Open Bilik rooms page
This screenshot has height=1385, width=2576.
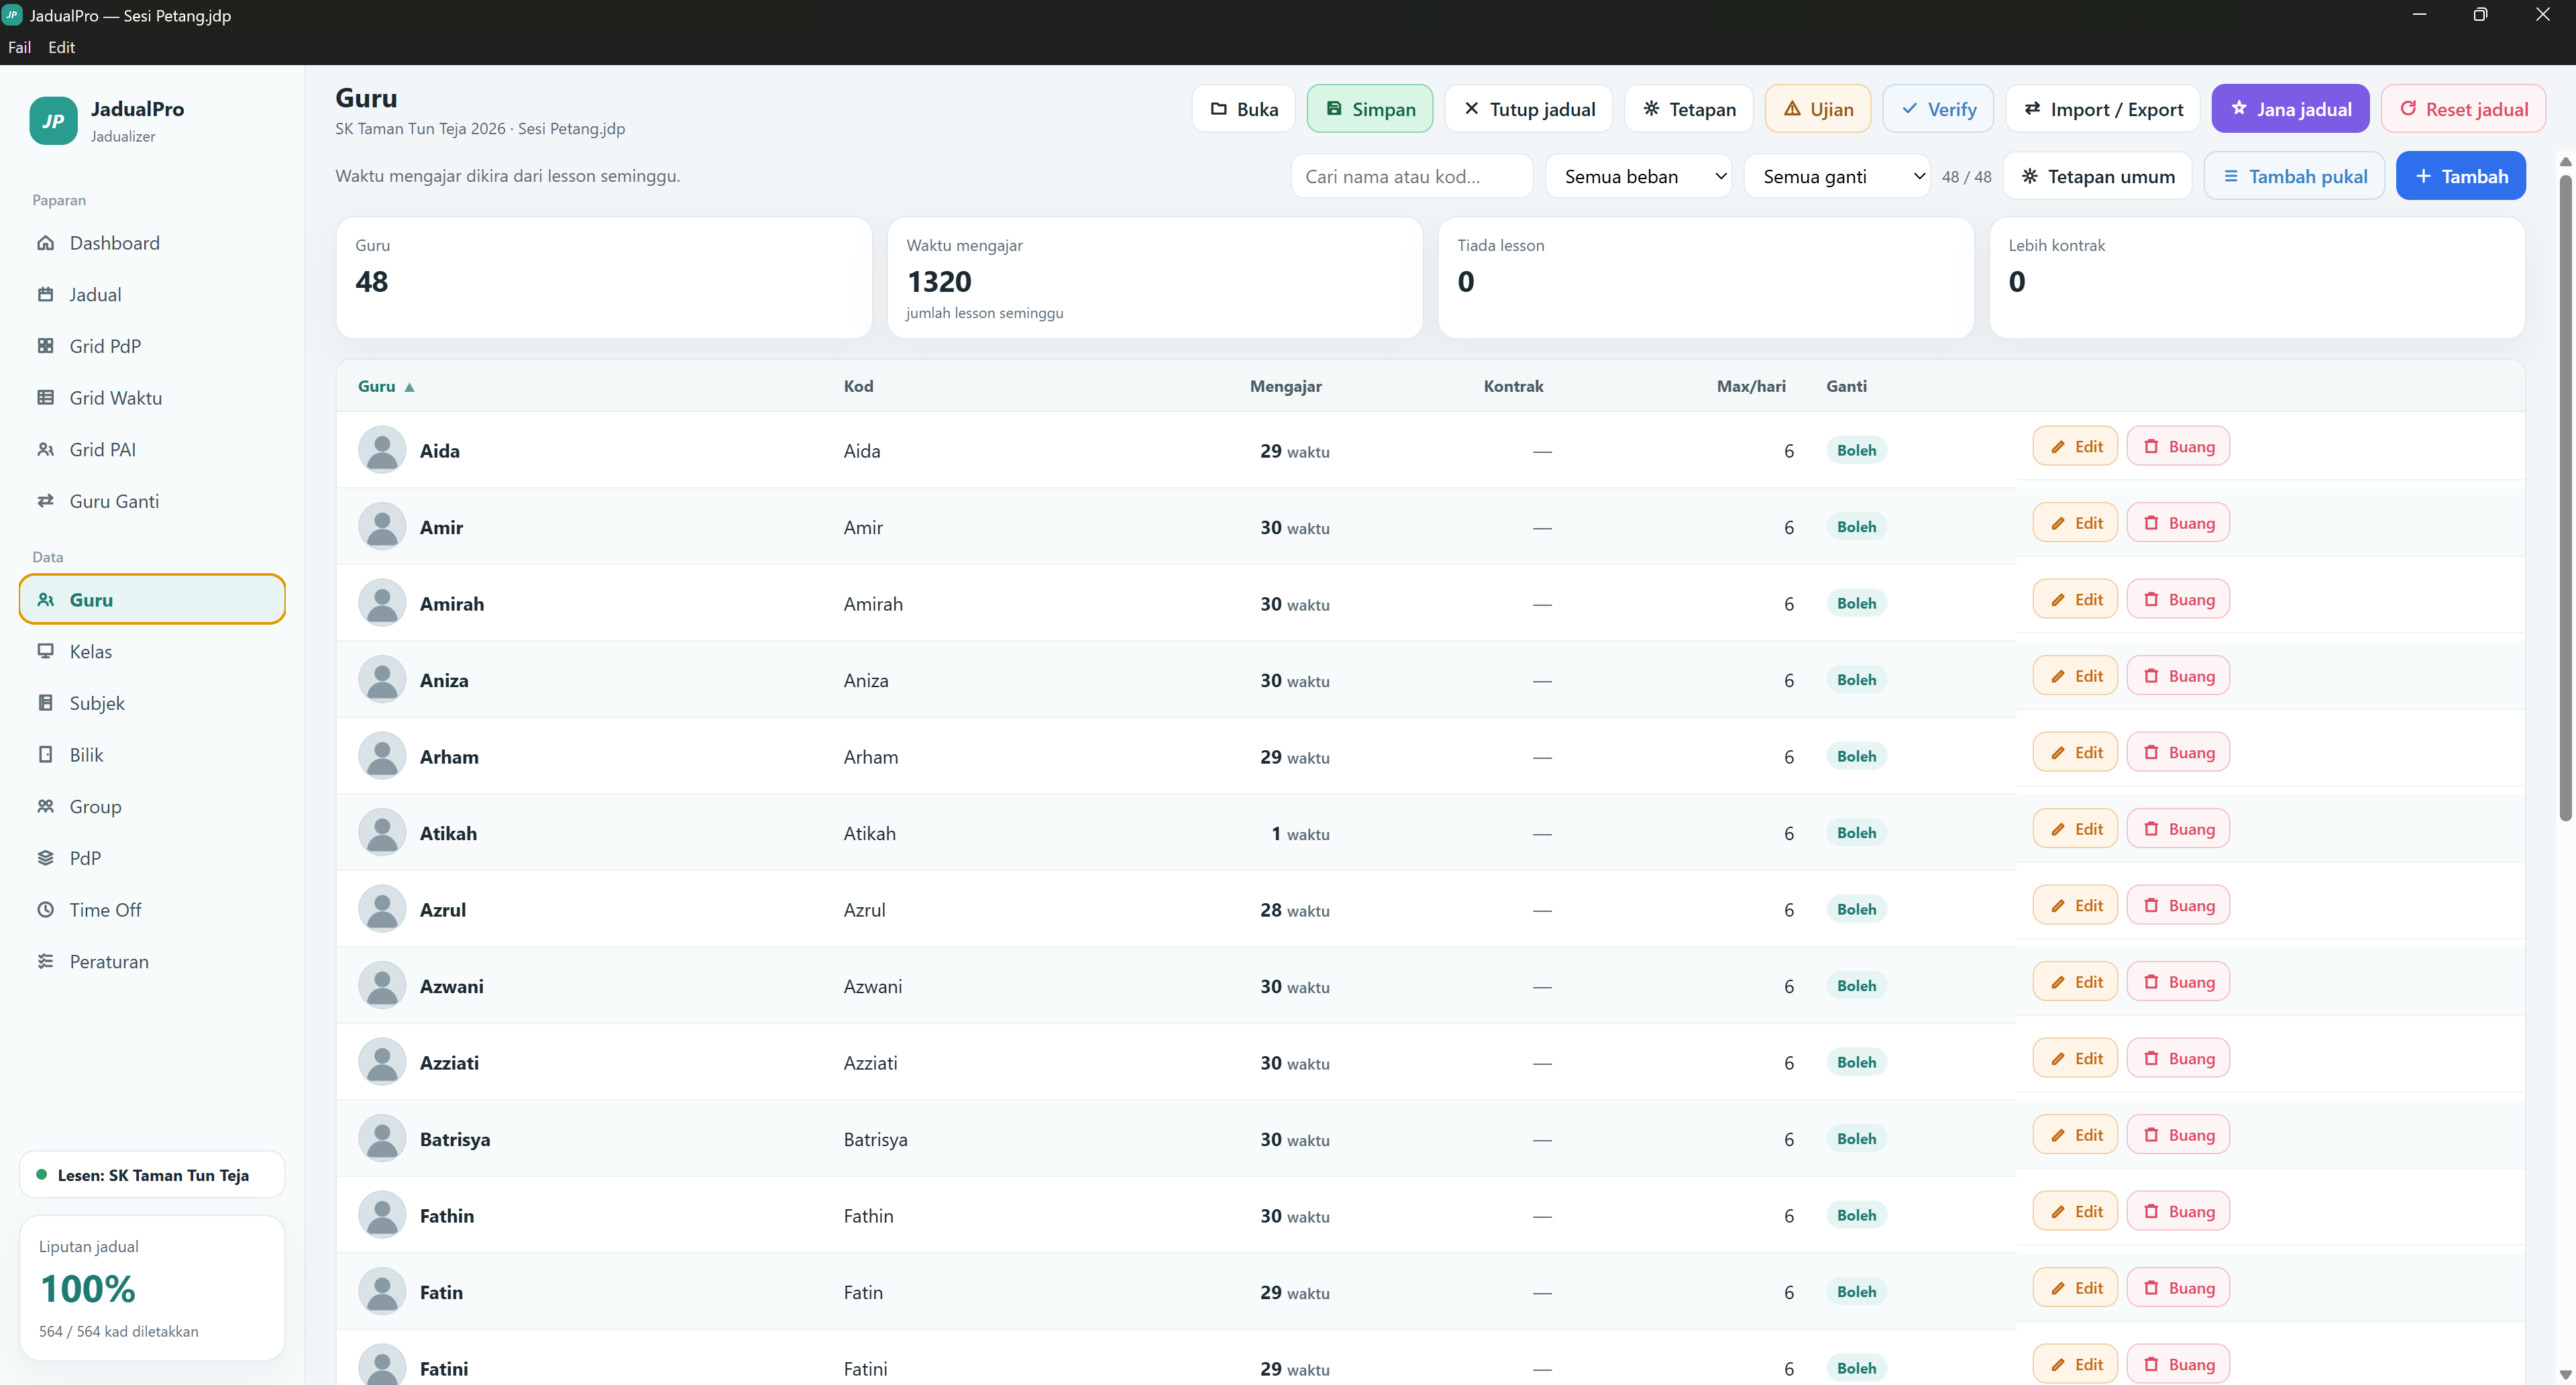click(152, 755)
